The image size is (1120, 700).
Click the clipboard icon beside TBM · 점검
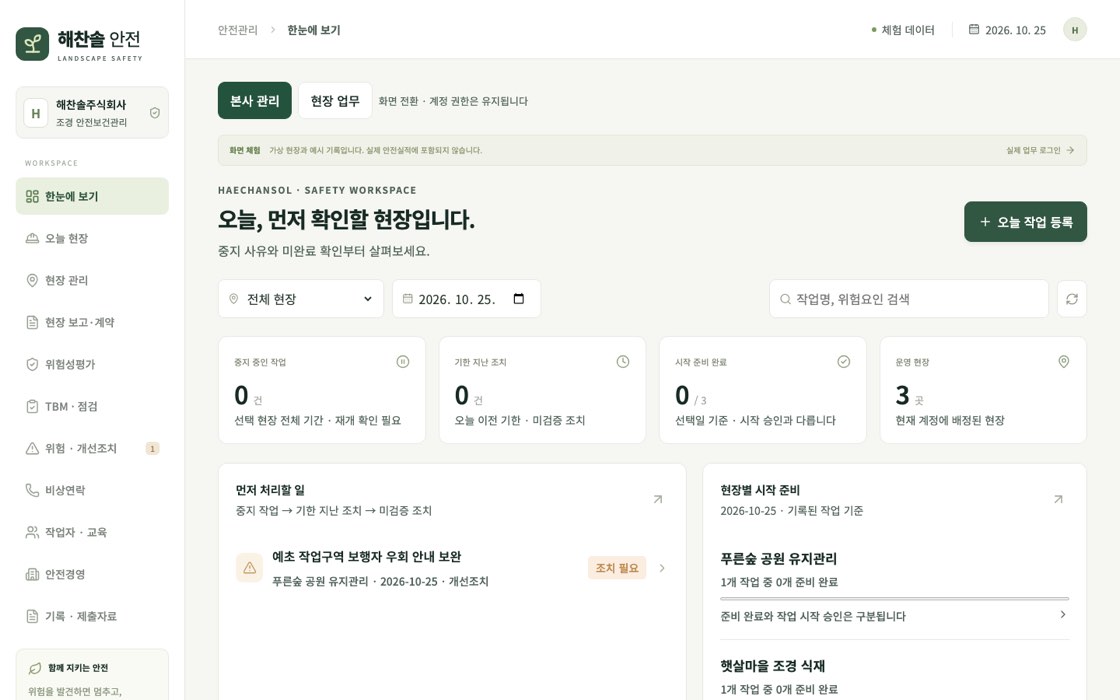tap(32, 406)
